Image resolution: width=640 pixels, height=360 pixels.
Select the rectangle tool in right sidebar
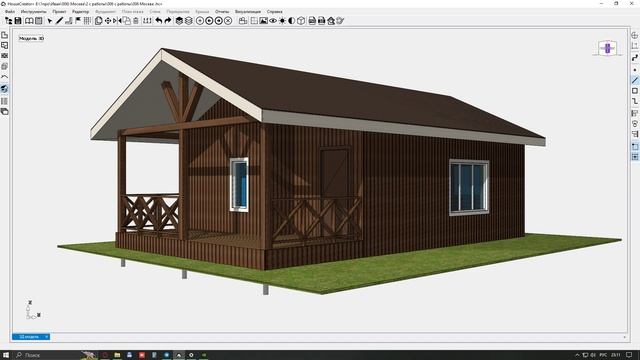pos(635,91)
